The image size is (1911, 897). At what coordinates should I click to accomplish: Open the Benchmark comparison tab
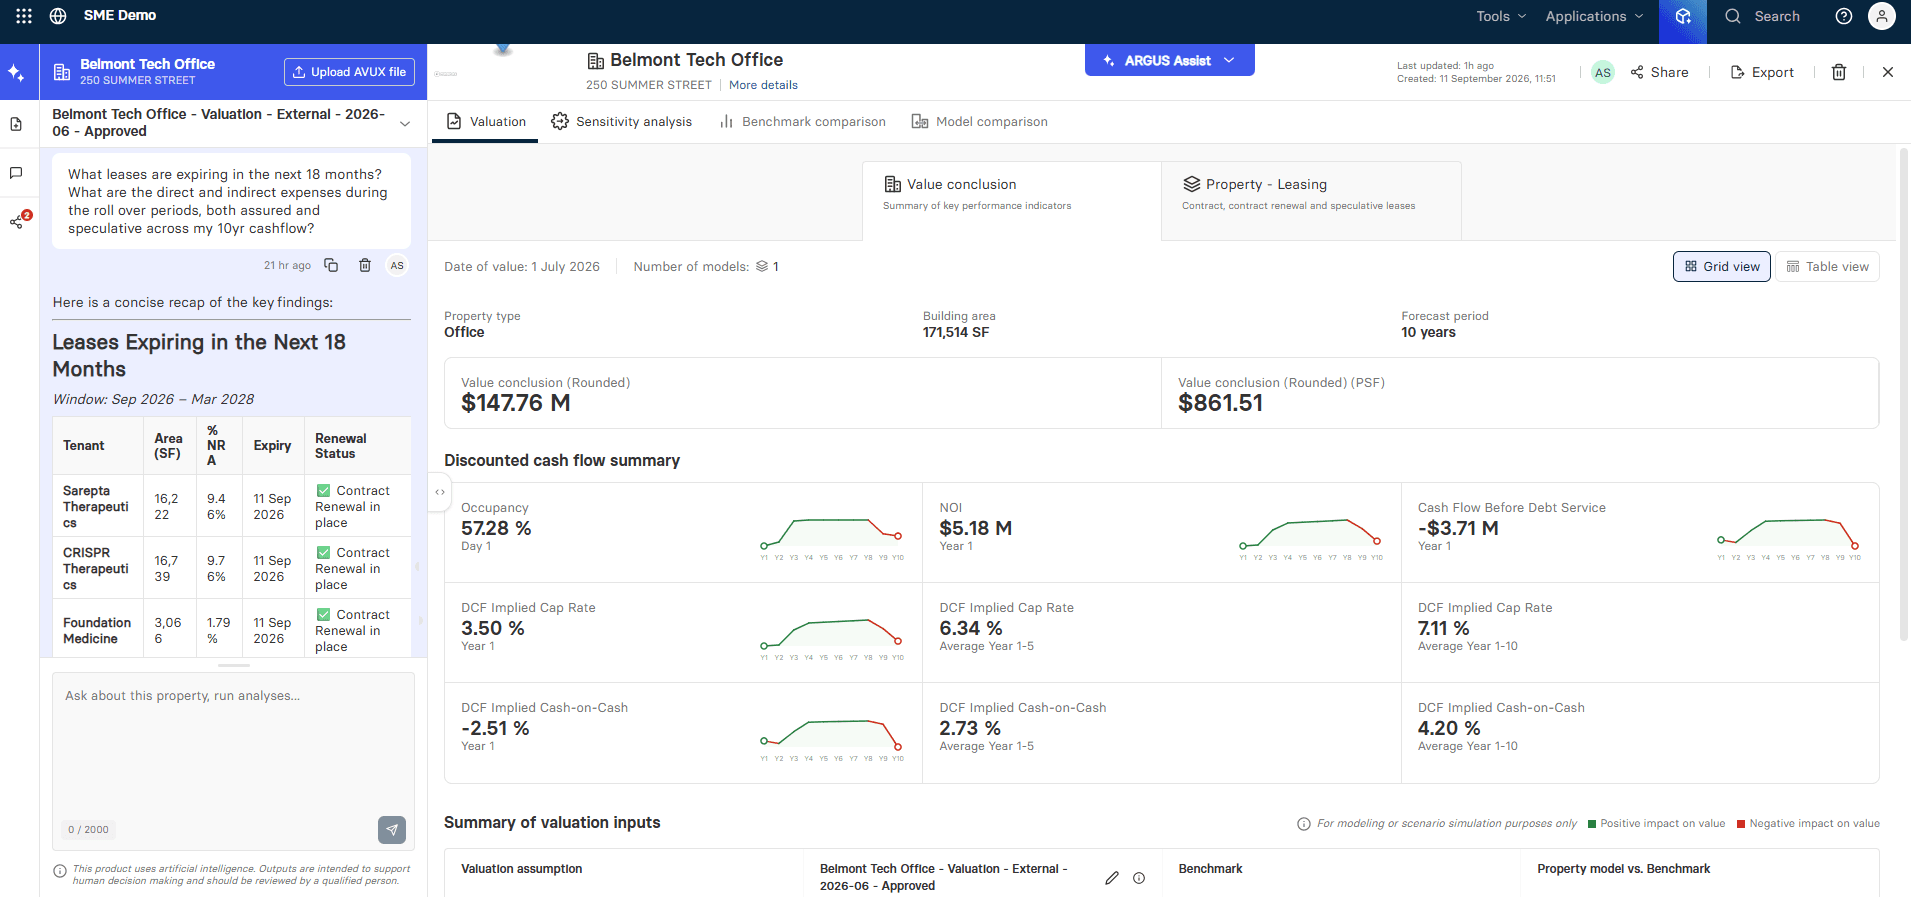pos(802,122)
